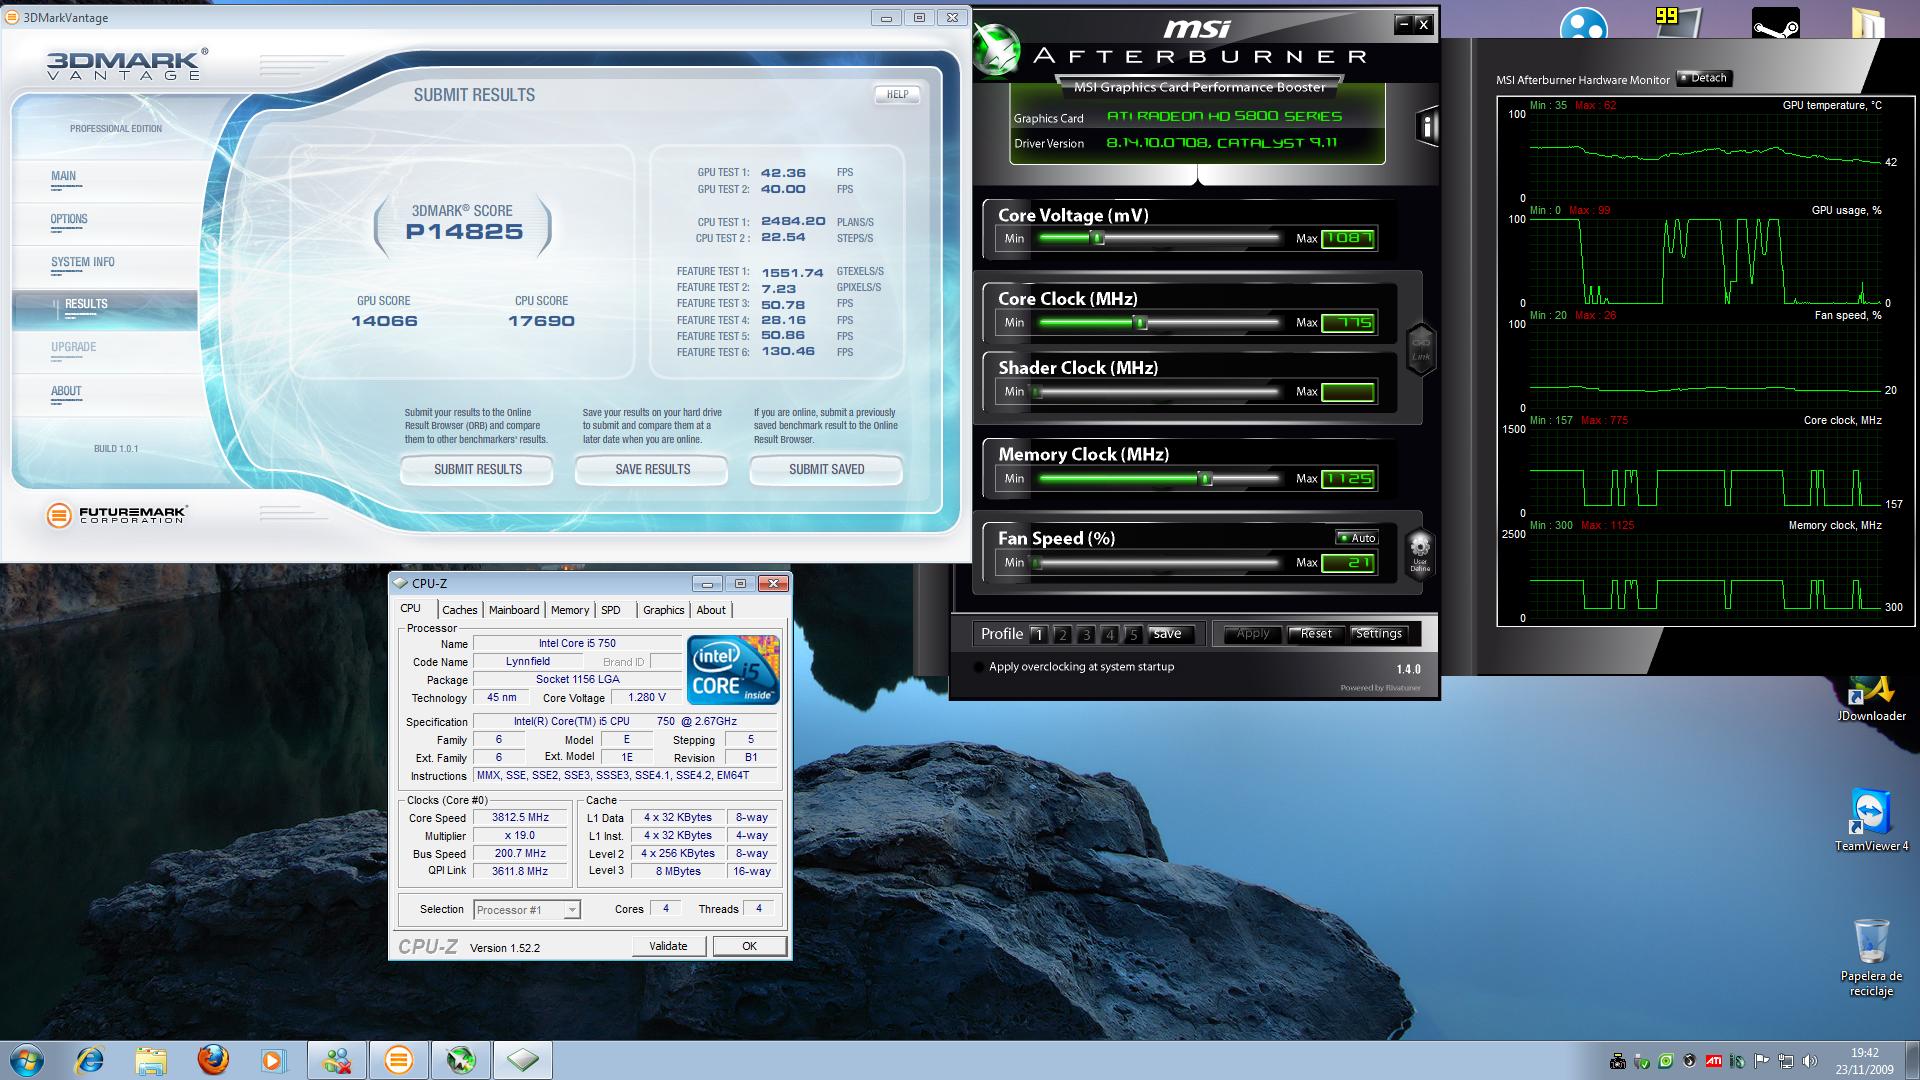Viewport: 1920px width, 1080px height.
Task: Detach the Afterburner Hardware Monitor
Action: pyautogui.click(x=1704, y=78)
